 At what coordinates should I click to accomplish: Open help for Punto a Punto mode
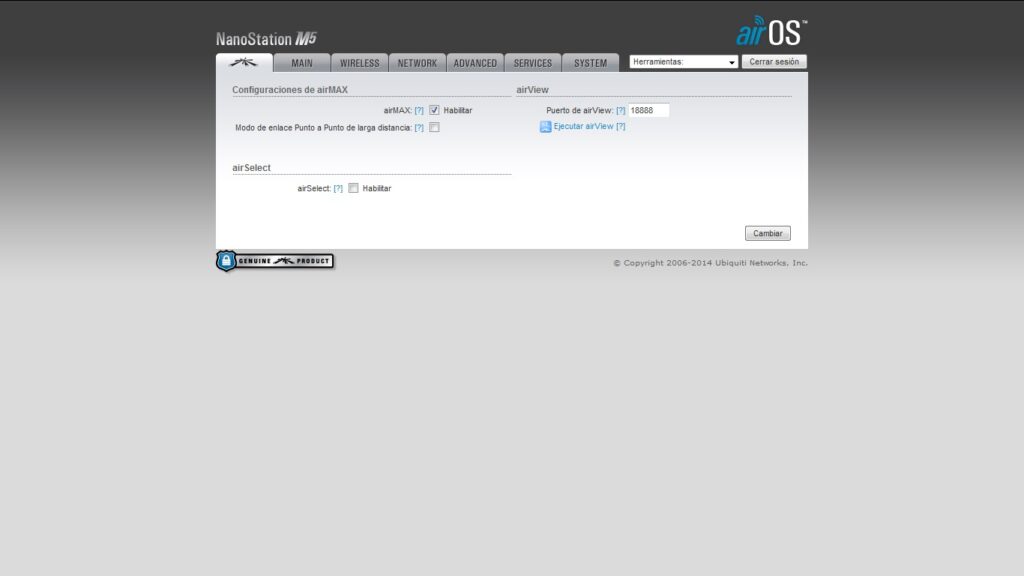pyautogui.click(x=419, y=127)
